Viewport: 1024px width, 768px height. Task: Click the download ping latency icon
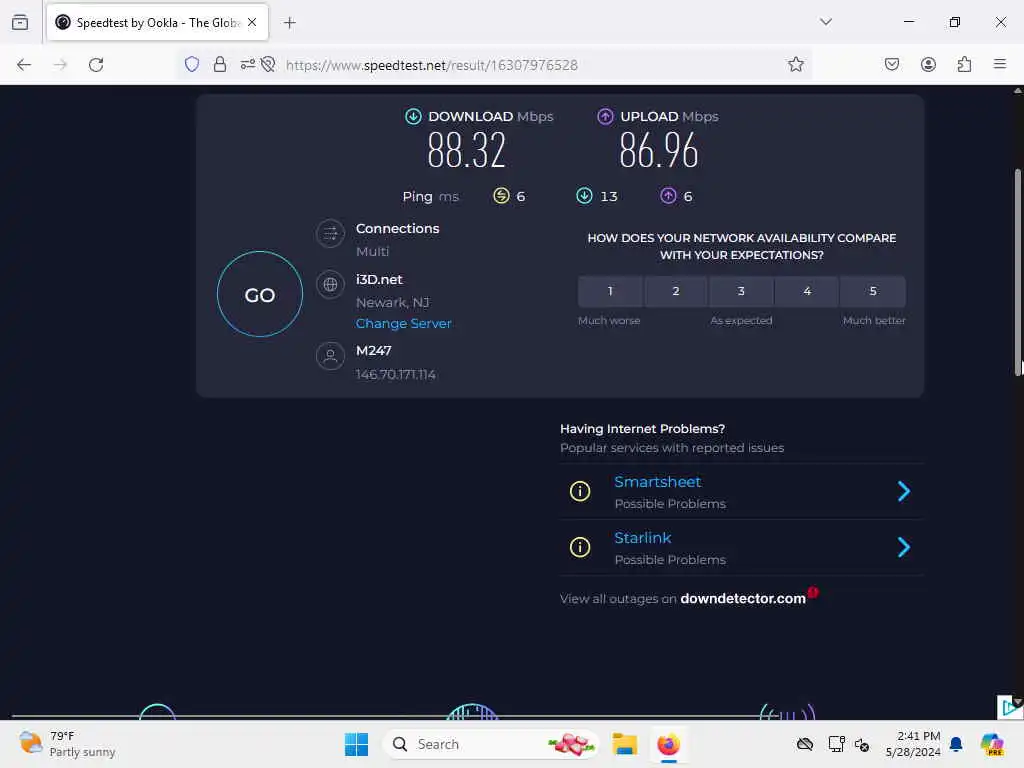pyautogui.click(x=584, y=196)
